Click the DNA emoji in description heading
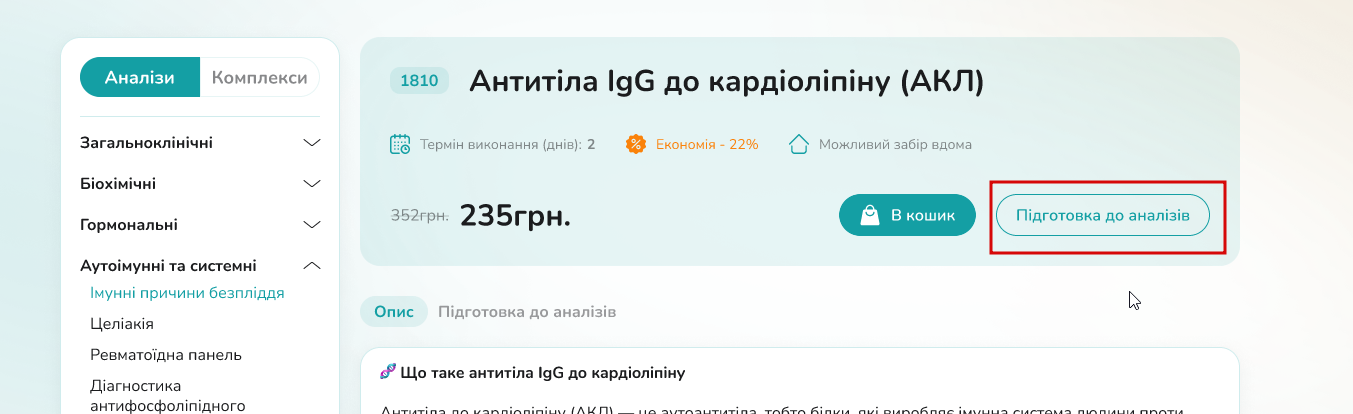 coord(388,373)
